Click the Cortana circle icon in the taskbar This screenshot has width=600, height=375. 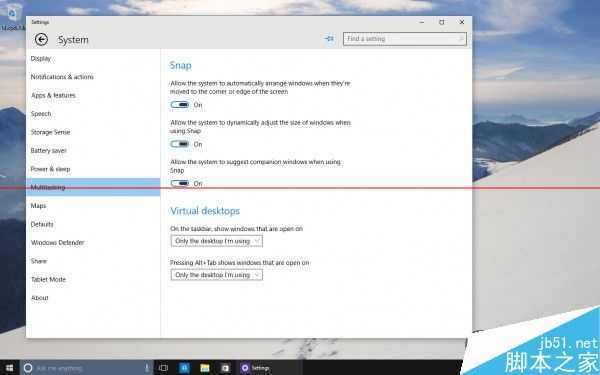(x=28, y=368)
